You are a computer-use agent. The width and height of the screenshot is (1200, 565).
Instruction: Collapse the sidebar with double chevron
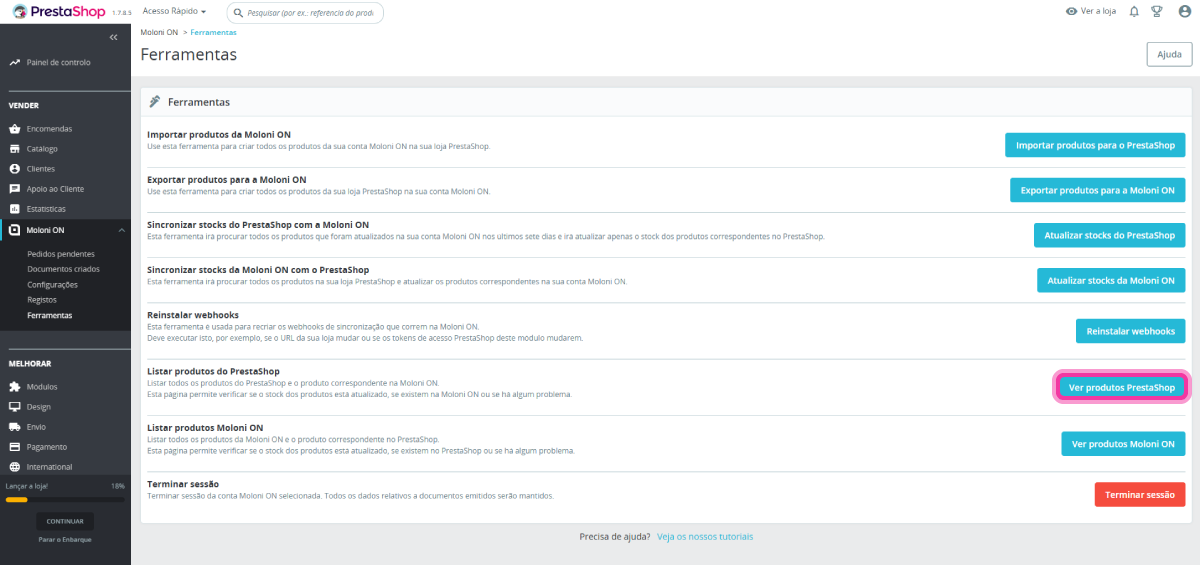114,37
